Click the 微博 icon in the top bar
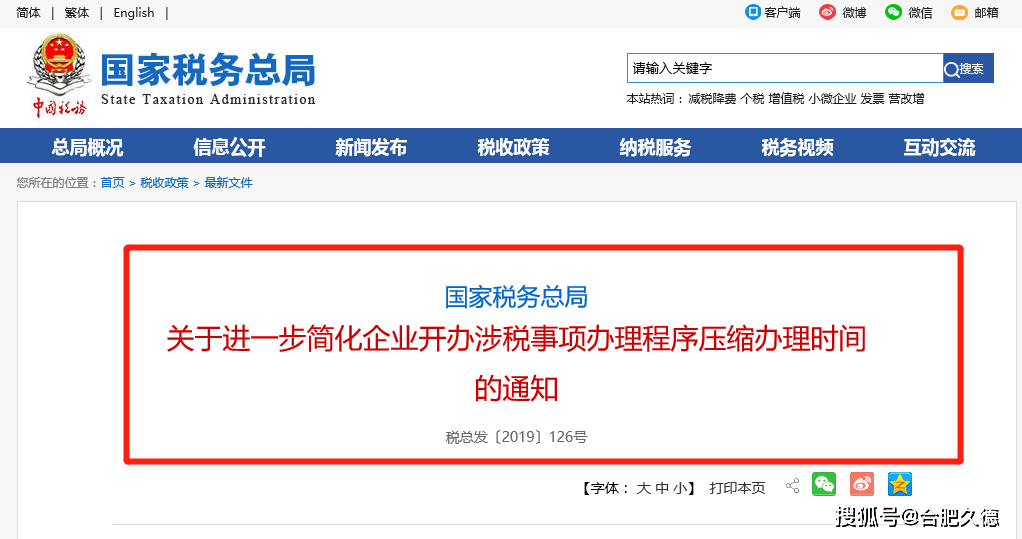The image size is (1022, 539). pos(827,12)
